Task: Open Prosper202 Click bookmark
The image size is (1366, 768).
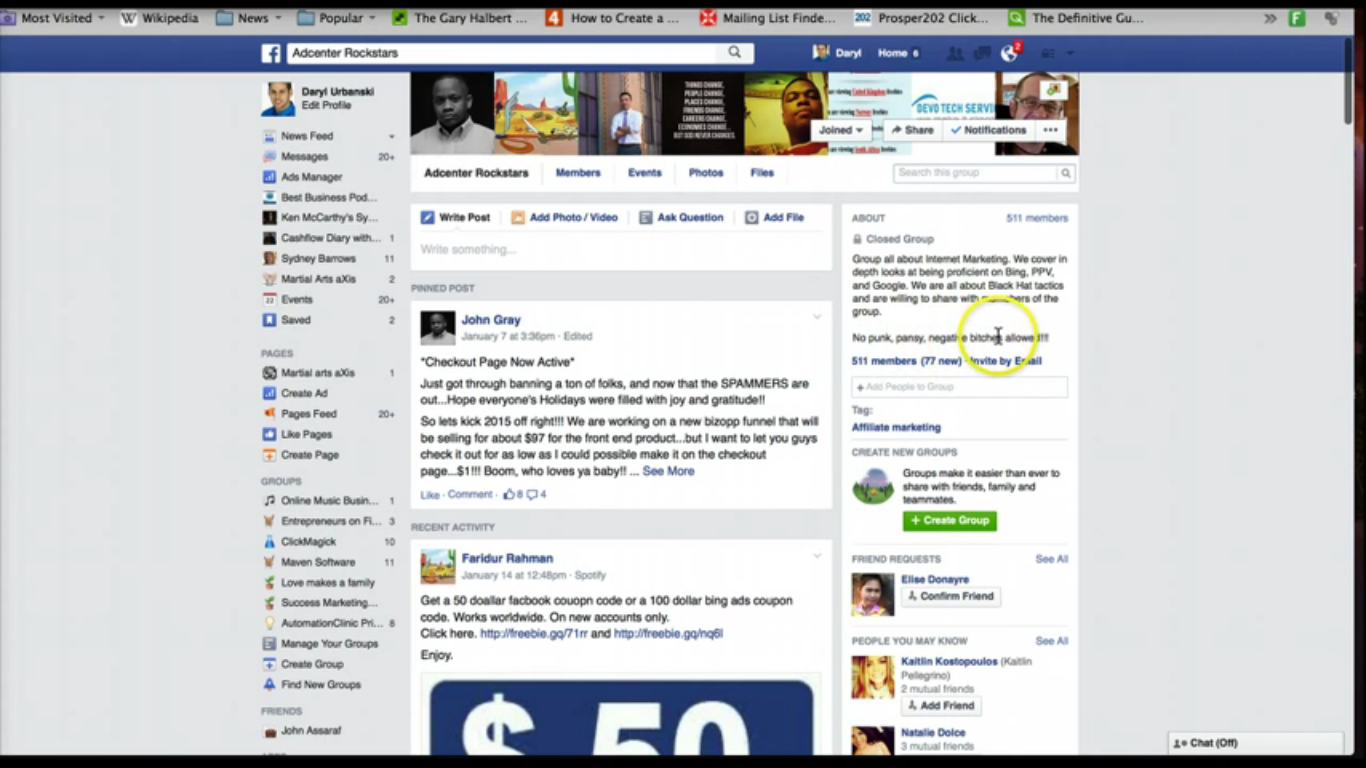Action: point(921,18)
